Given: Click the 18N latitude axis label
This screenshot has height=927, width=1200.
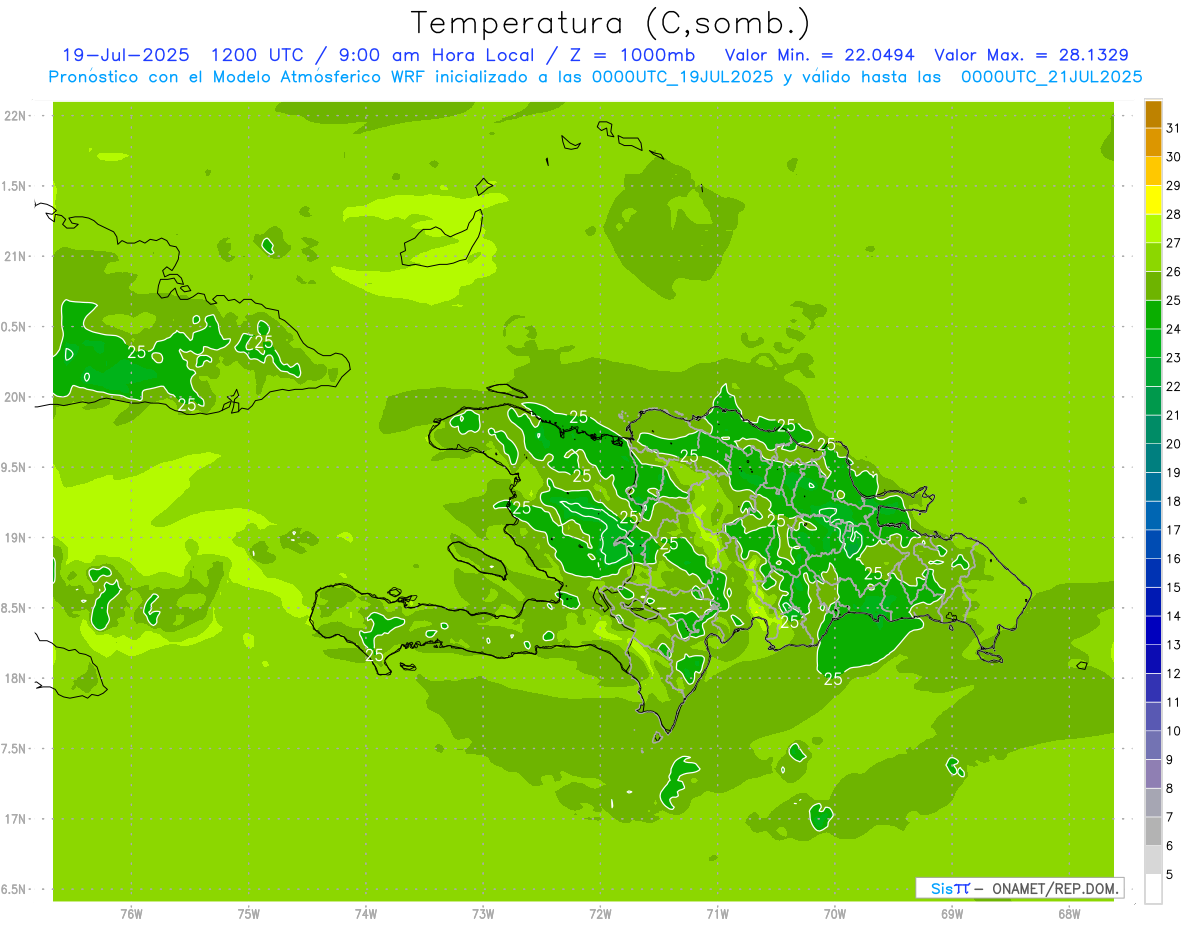Looking at the screenshot, I should pyautogui.click(x=14, y=678).
